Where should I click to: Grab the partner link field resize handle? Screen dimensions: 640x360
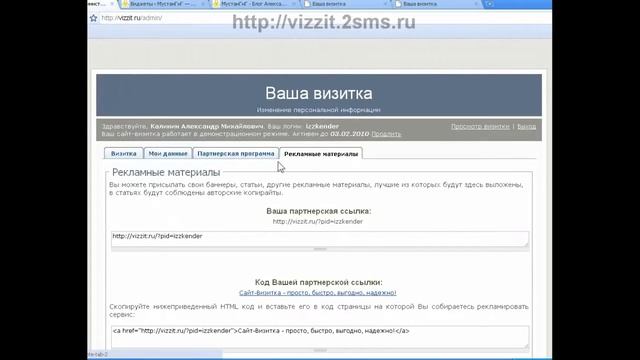coord(320,249)
